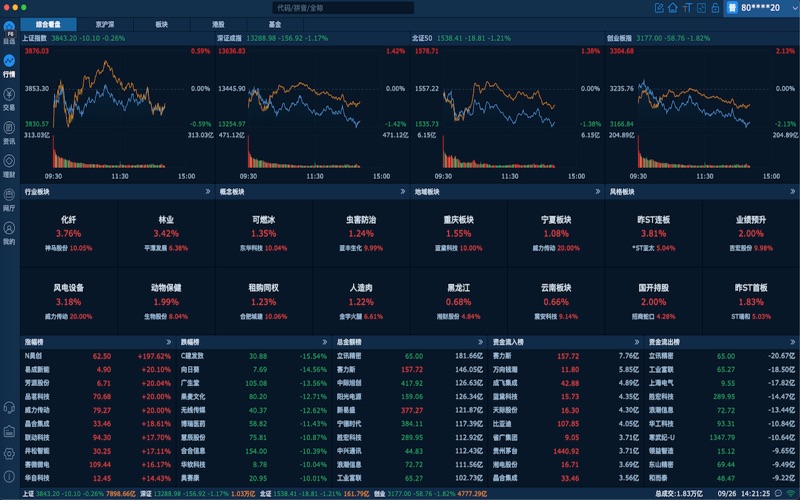Expand the 概念板块 section arrow
800x500 pixels.
click(402, 190)
